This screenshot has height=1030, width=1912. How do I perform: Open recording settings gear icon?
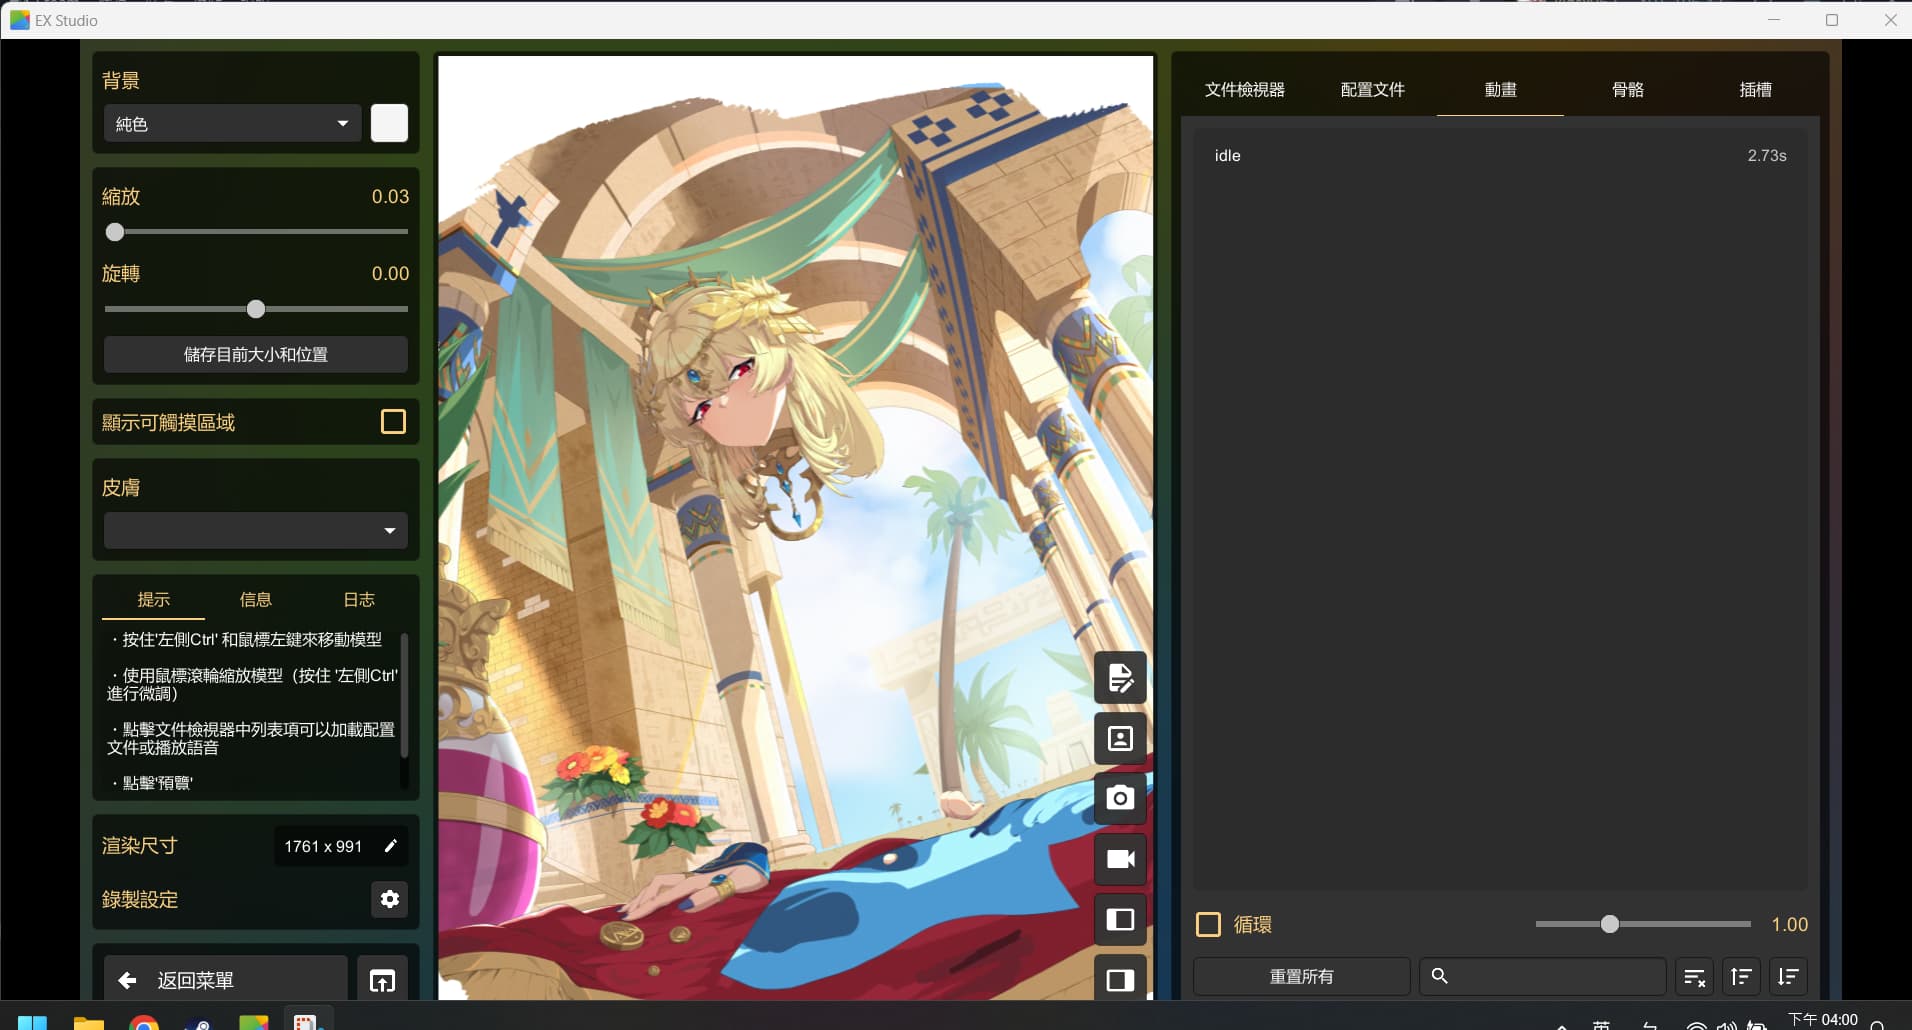tap(390, 899)
